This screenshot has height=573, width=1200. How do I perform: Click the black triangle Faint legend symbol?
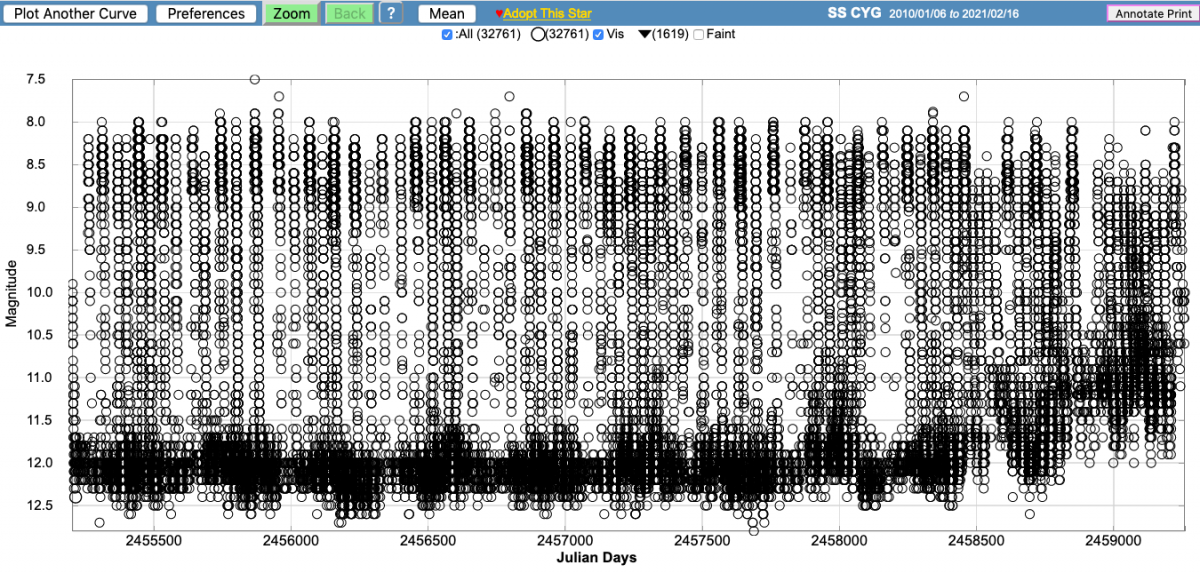[645, 35]
